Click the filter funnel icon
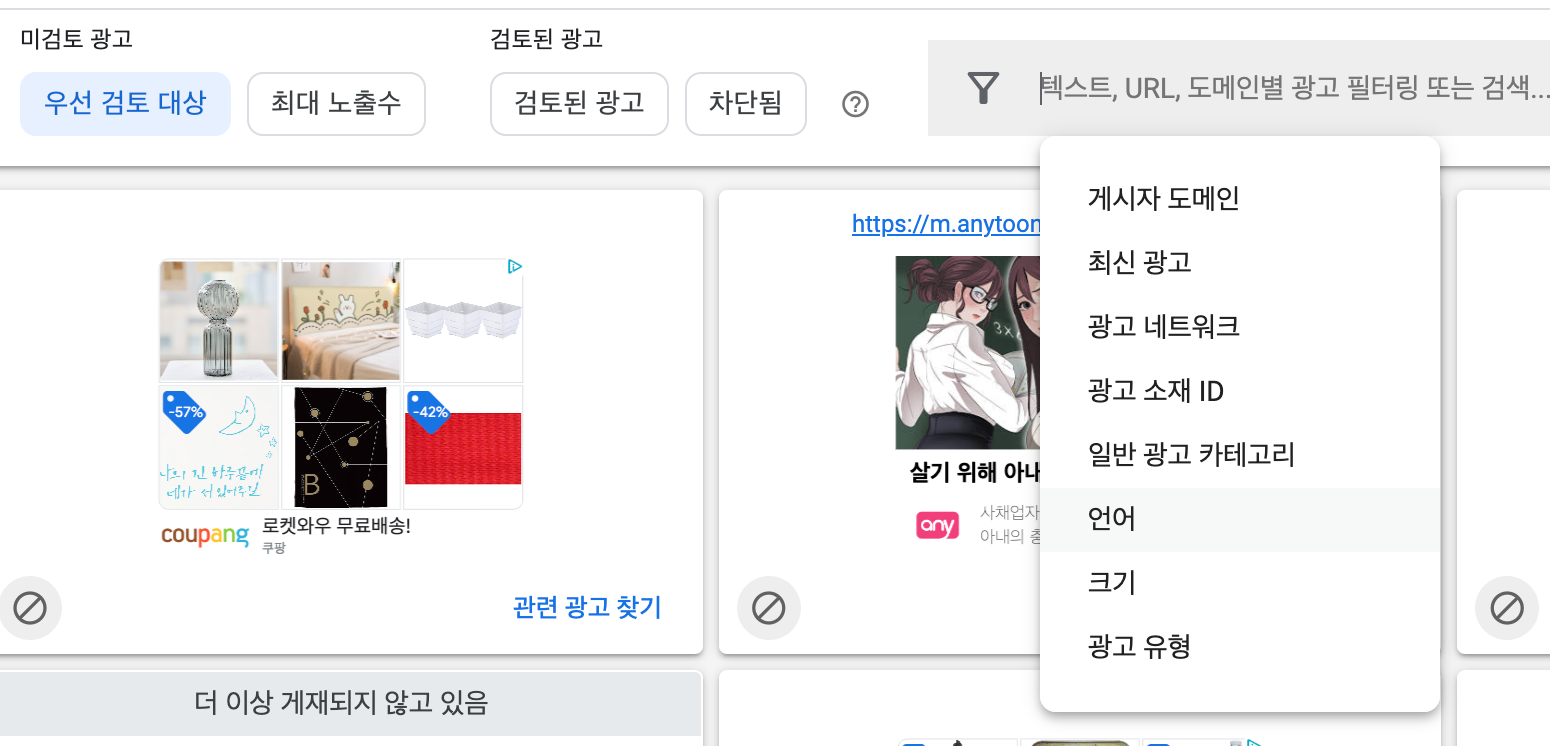This screenshot has height=746, width=1550. pos(984,88)
